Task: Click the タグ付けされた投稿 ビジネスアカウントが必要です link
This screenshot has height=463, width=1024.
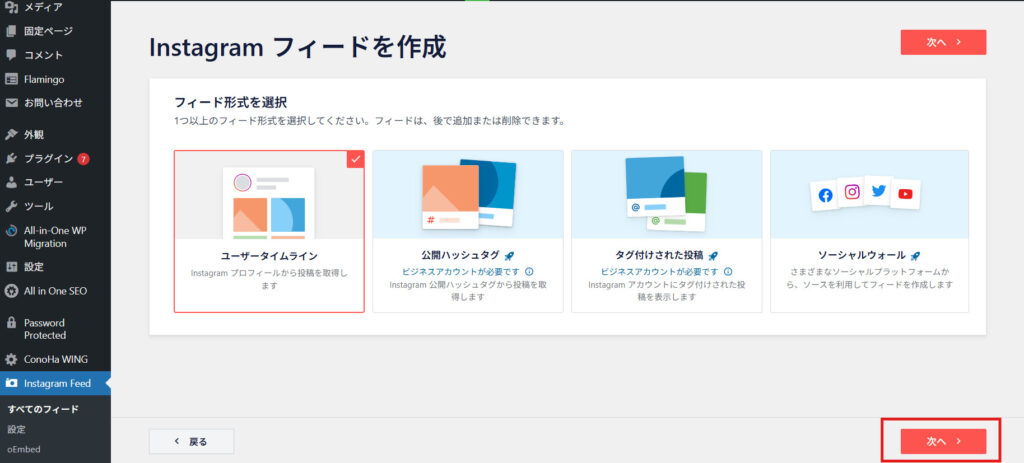Action: (661, 272)
